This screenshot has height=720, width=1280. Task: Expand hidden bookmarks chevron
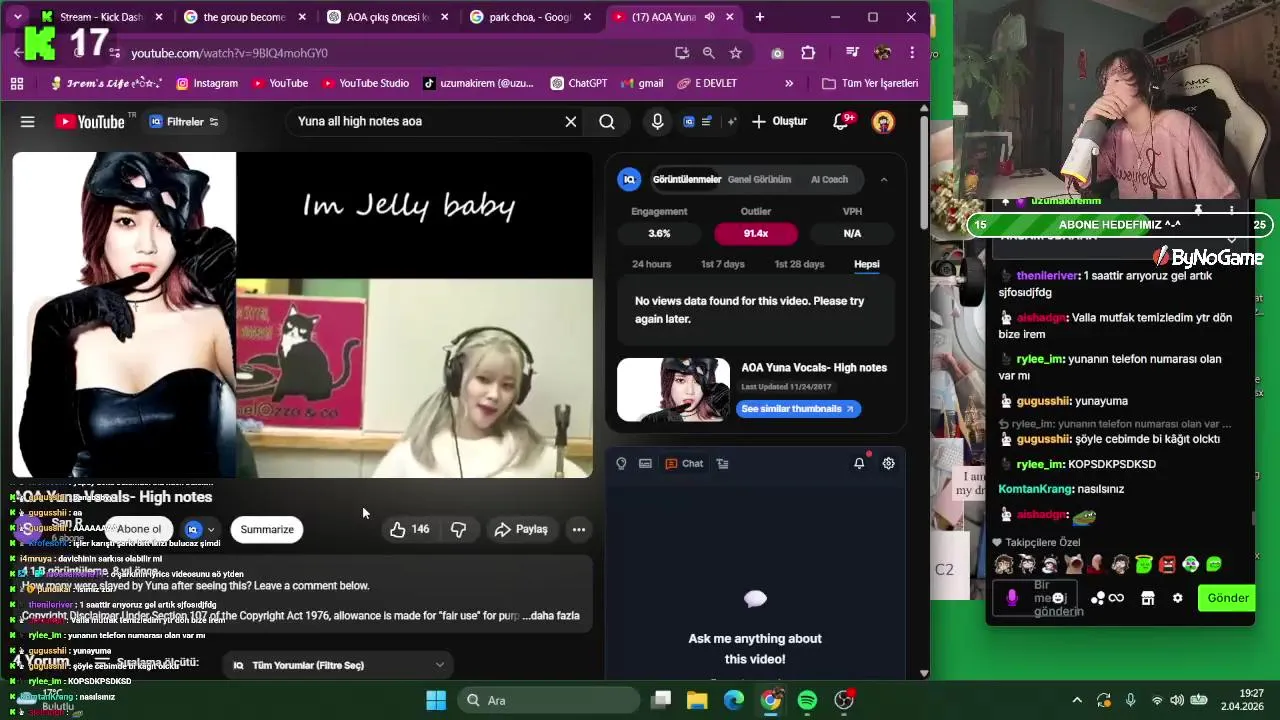click(789, 83)
